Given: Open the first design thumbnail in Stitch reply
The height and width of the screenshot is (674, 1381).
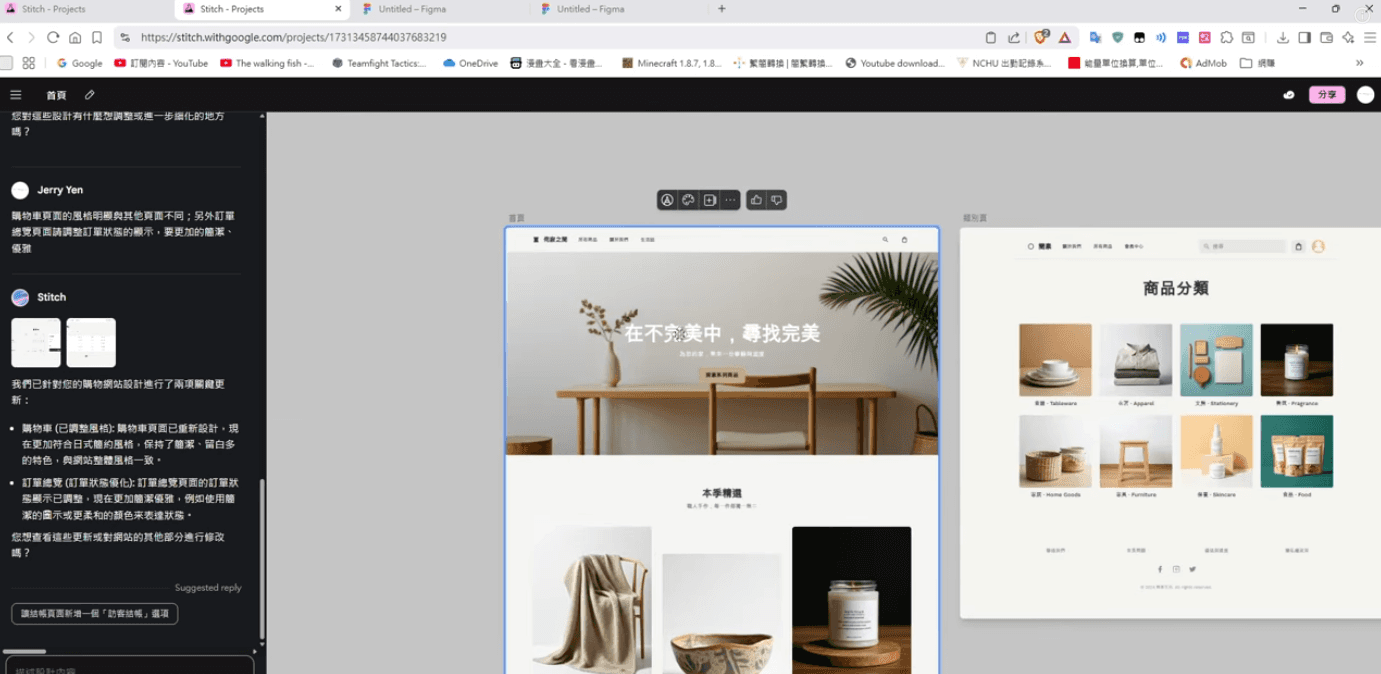Looking at the screenshot, I should (x=36, y=343).
